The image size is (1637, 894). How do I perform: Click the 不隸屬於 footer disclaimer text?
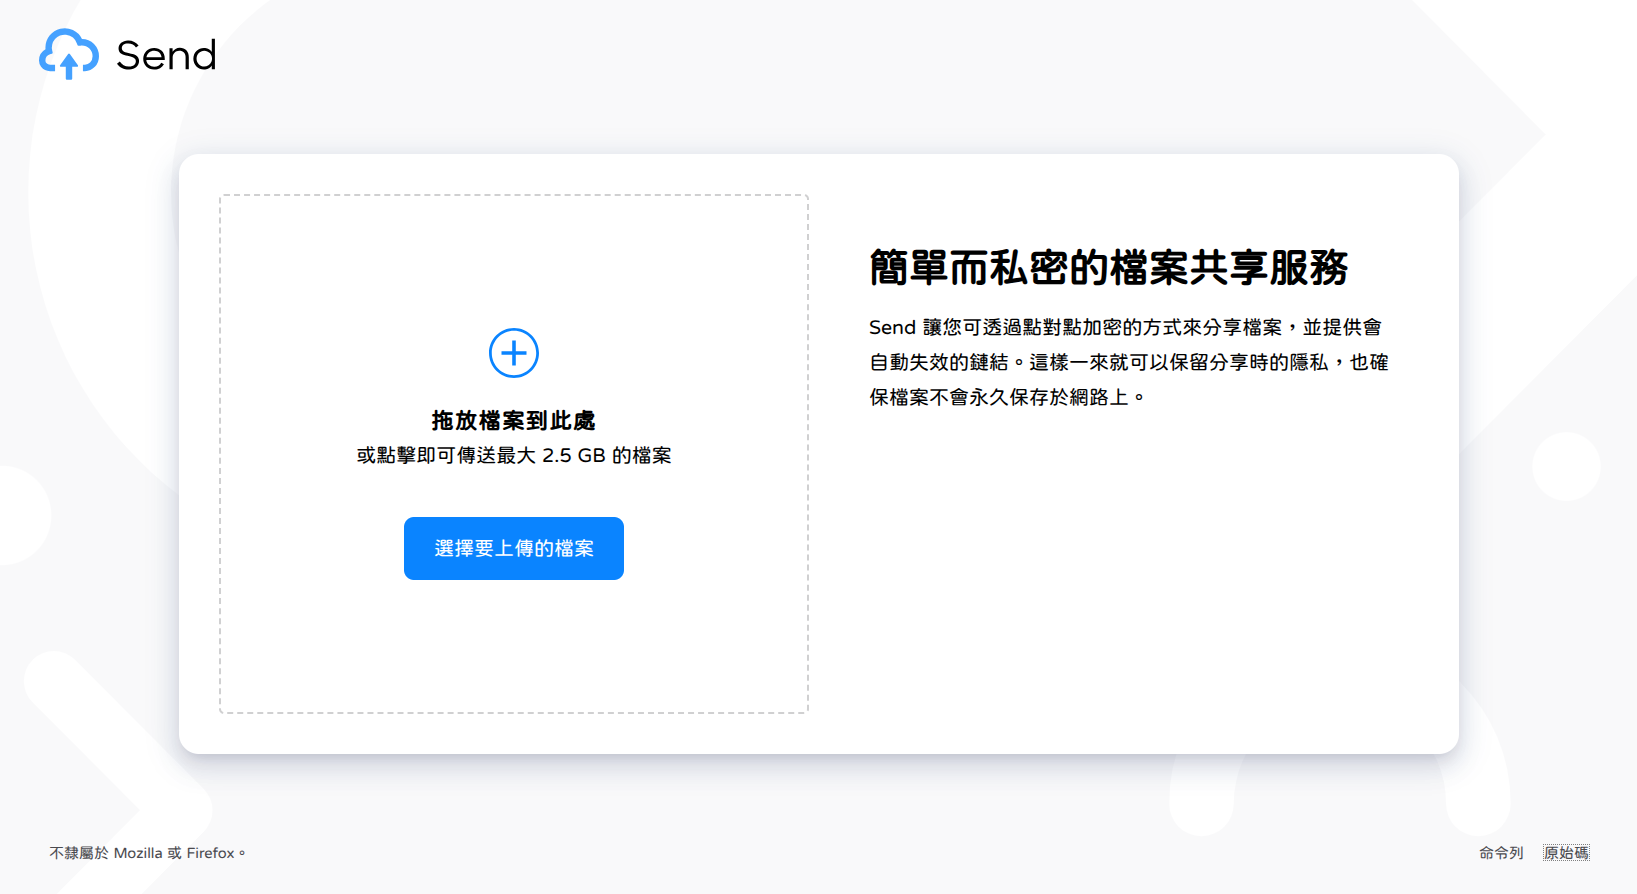coord(79,853)
